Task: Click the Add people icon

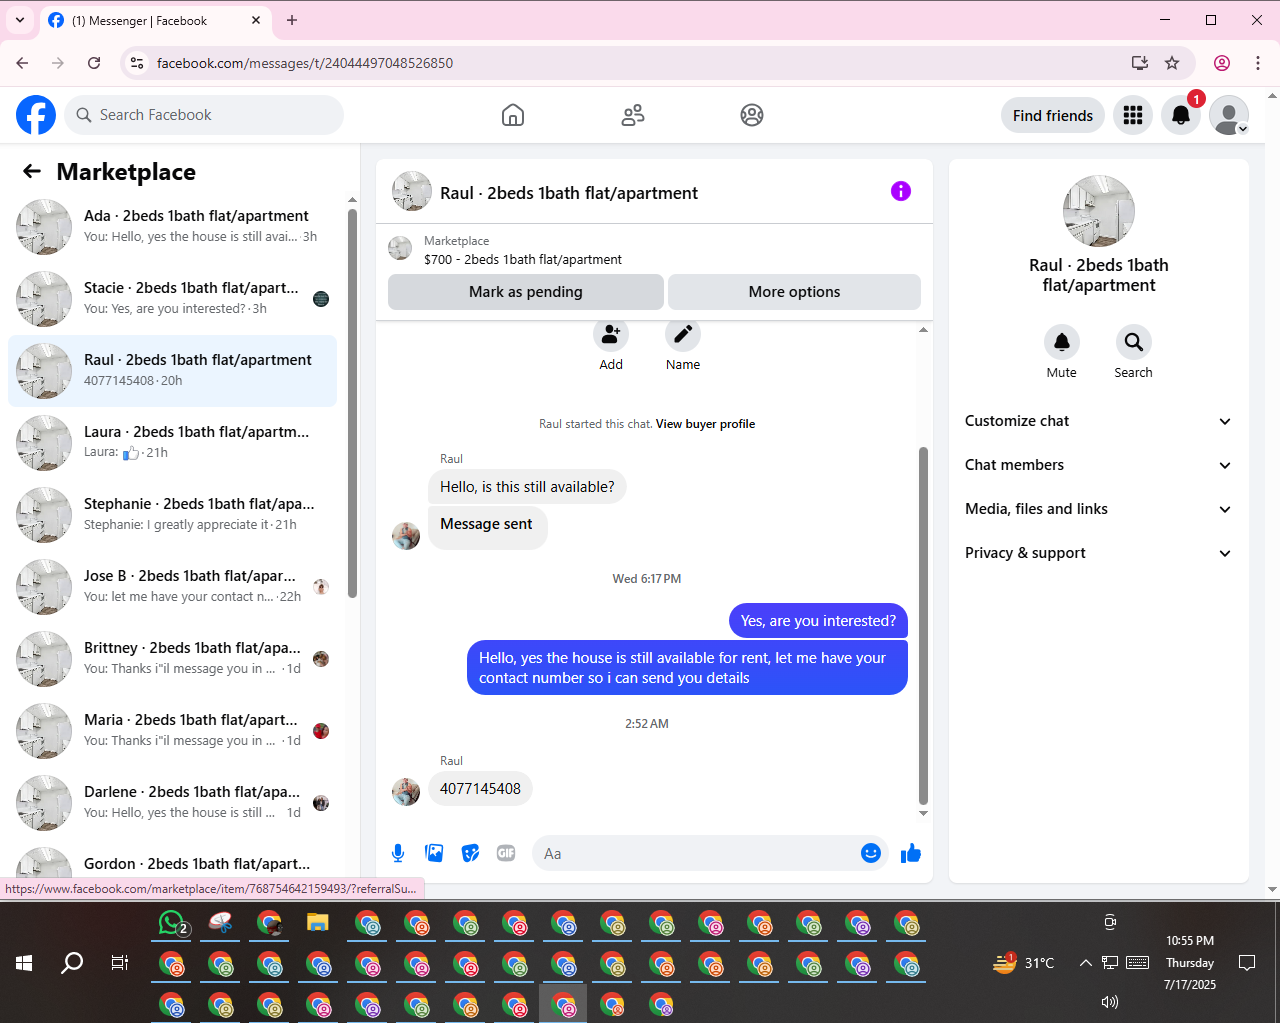Action: pyautogui.click(x=611, y=334)
